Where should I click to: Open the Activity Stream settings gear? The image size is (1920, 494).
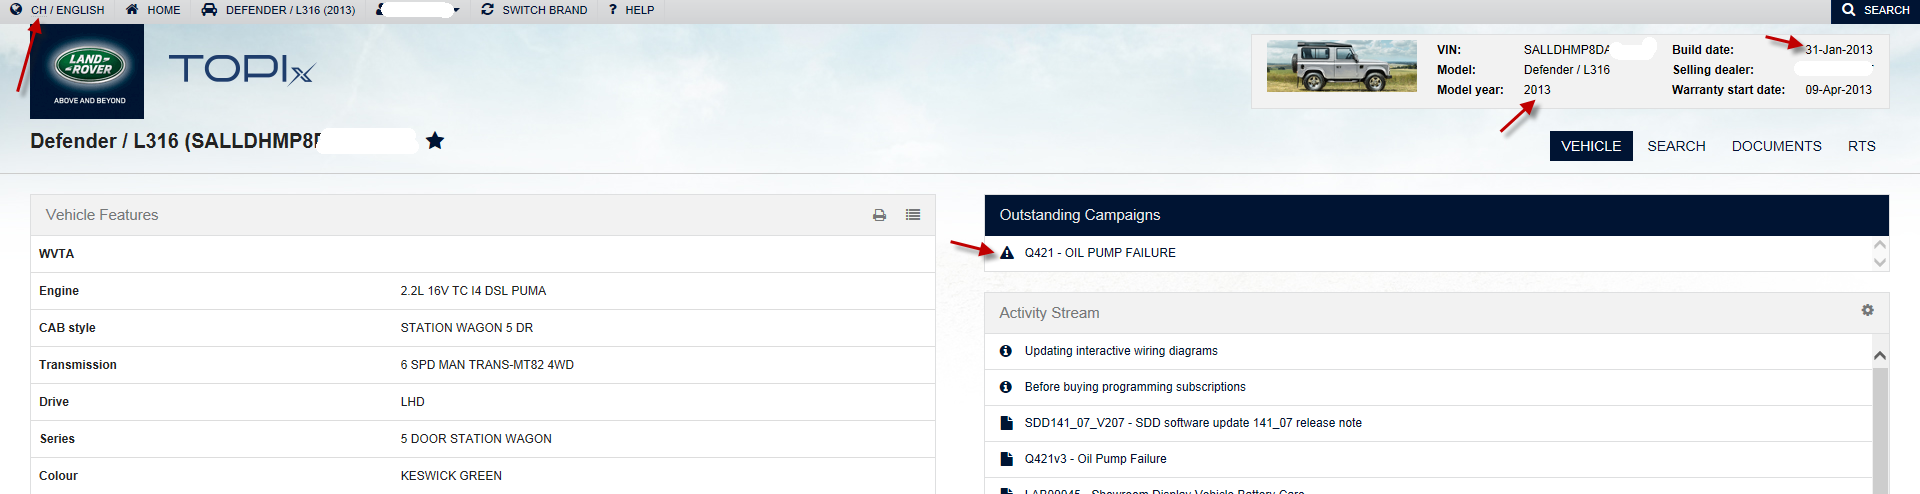click(x=1867, y=311)
